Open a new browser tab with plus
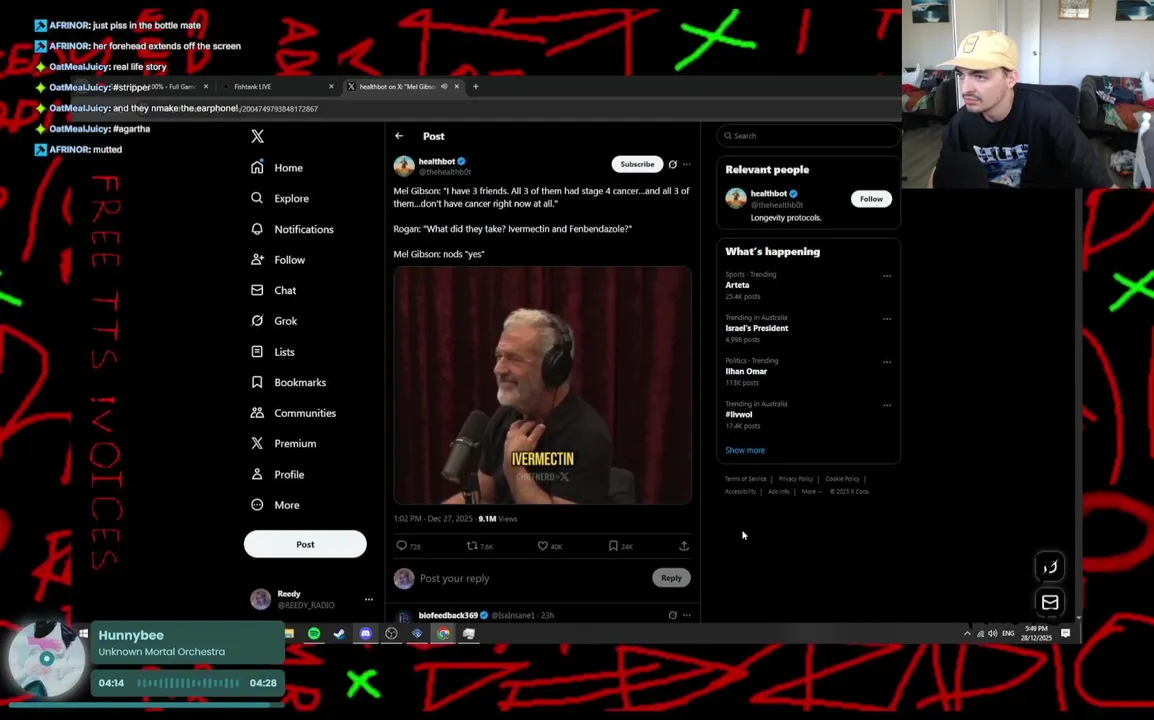 (475, 86)
